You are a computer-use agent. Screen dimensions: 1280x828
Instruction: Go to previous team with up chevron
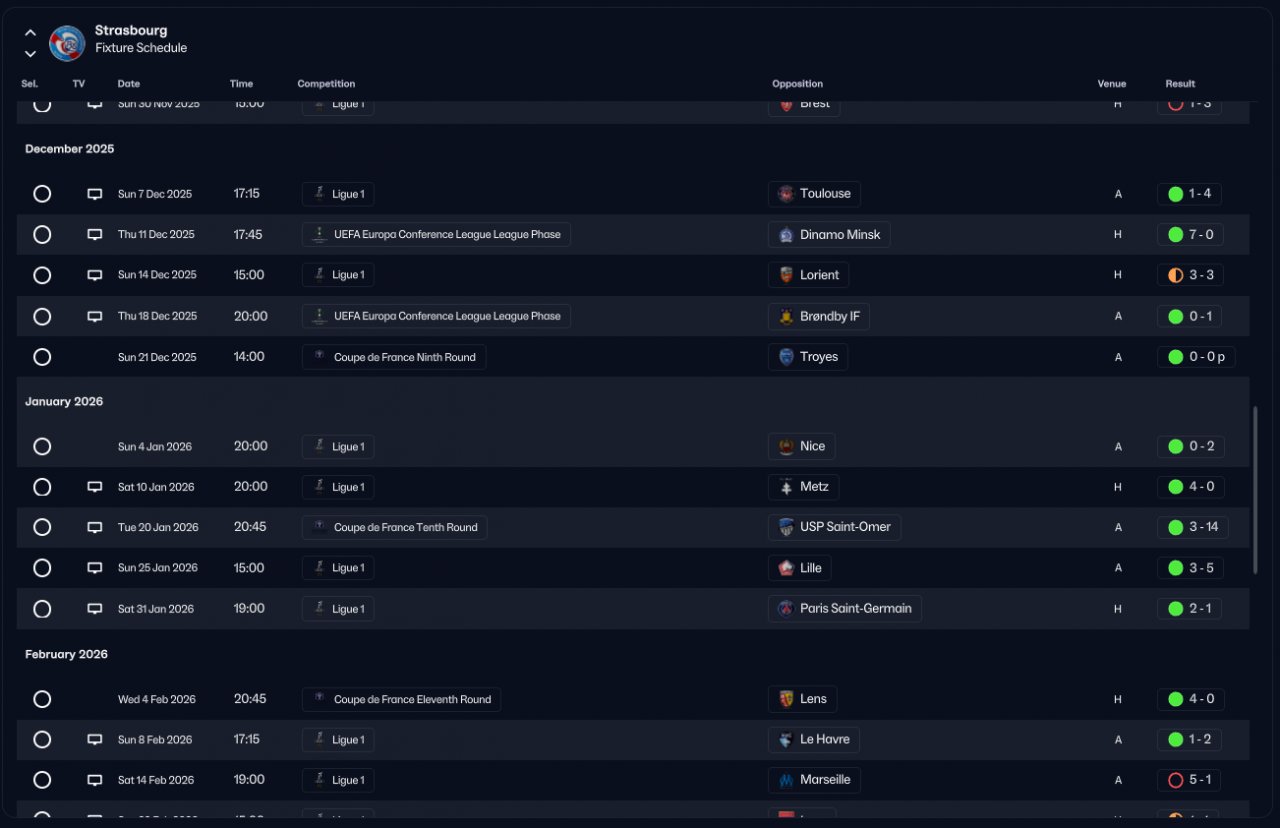(x=30, y=33)
